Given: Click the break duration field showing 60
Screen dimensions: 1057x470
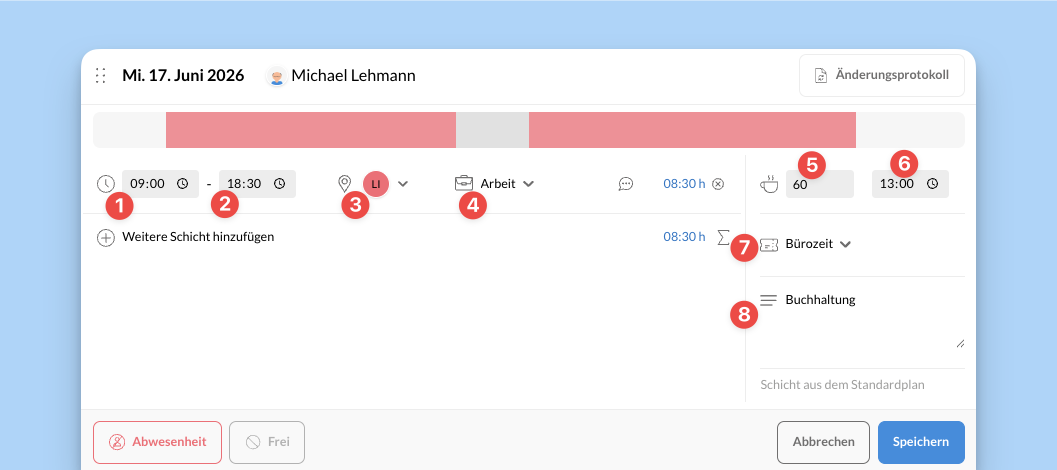Looking at the screenshot, I should tap(820, 184).
